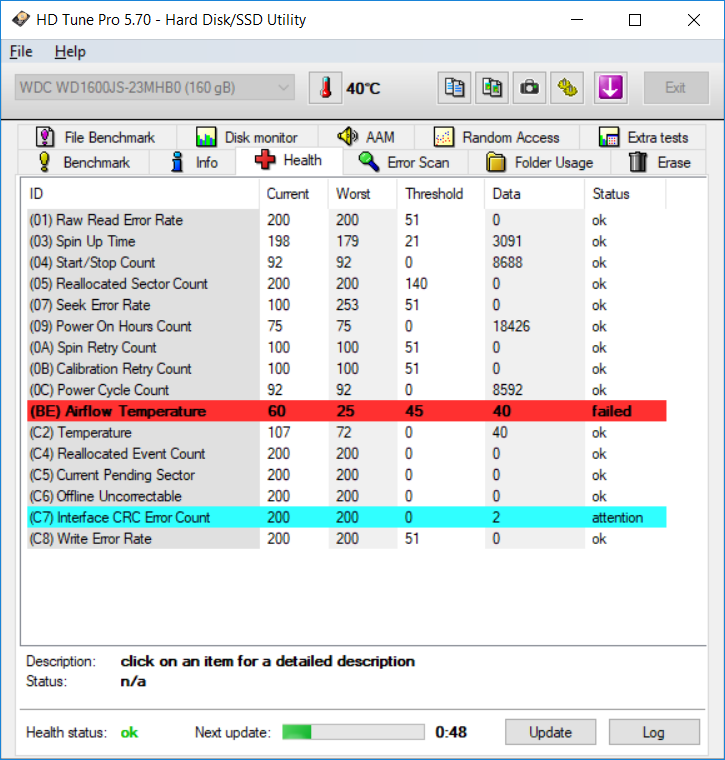Click the Status column header
This screenshot has height=760, width=725.
[x=625, y=194]
